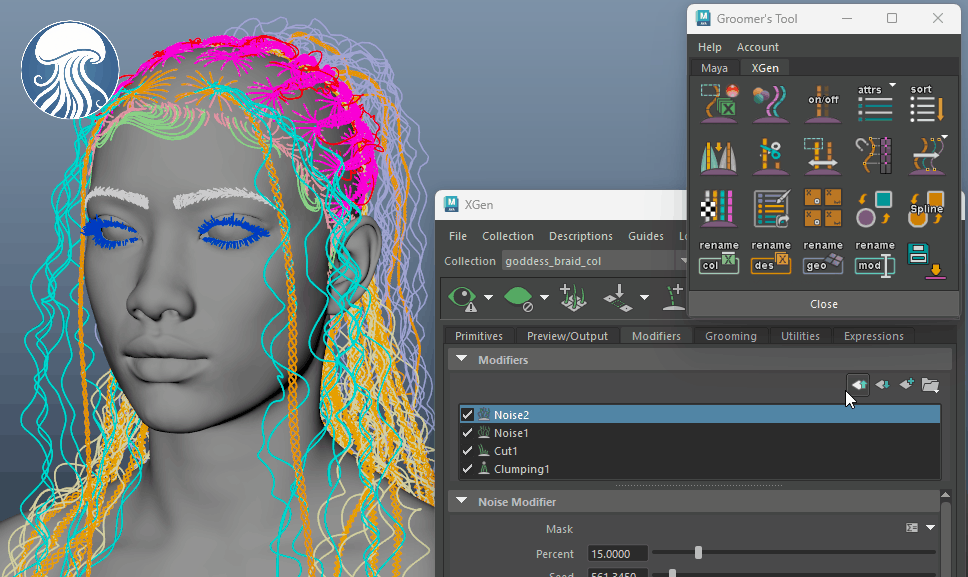The image size is (968, 577).
Task: Click the teal square purple circle swap icon
Action: click(x=875, y=208)
